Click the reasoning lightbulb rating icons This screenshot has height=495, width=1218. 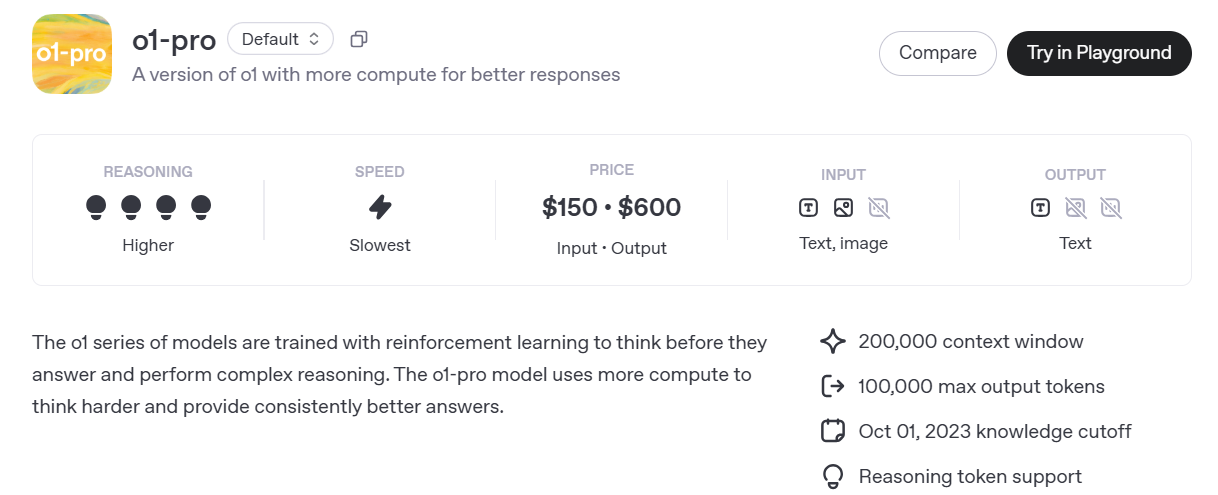click(148, 207)
